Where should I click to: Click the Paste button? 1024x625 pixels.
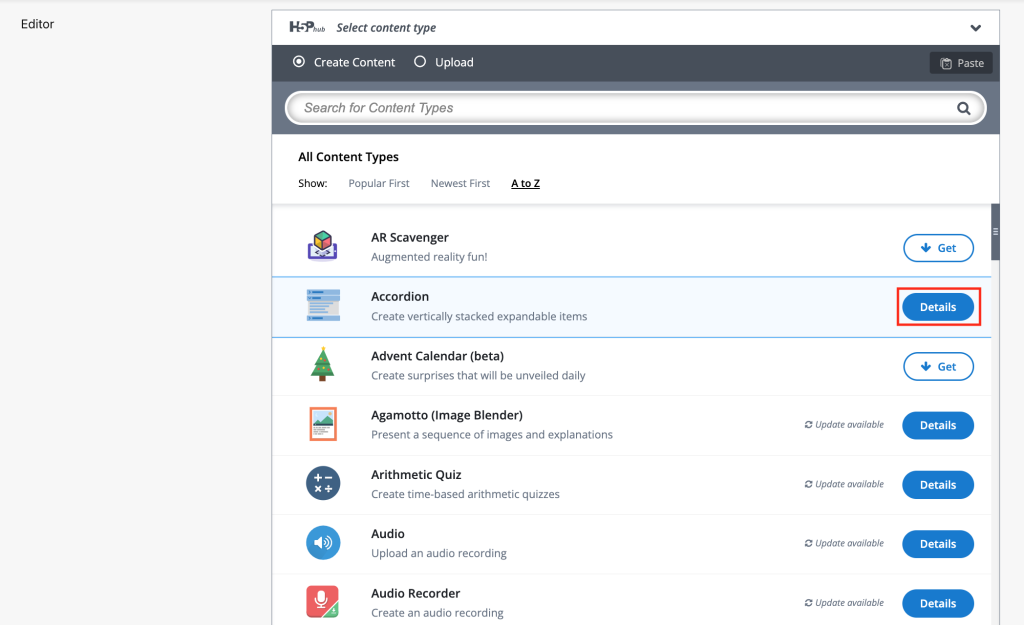coord(961,63)
